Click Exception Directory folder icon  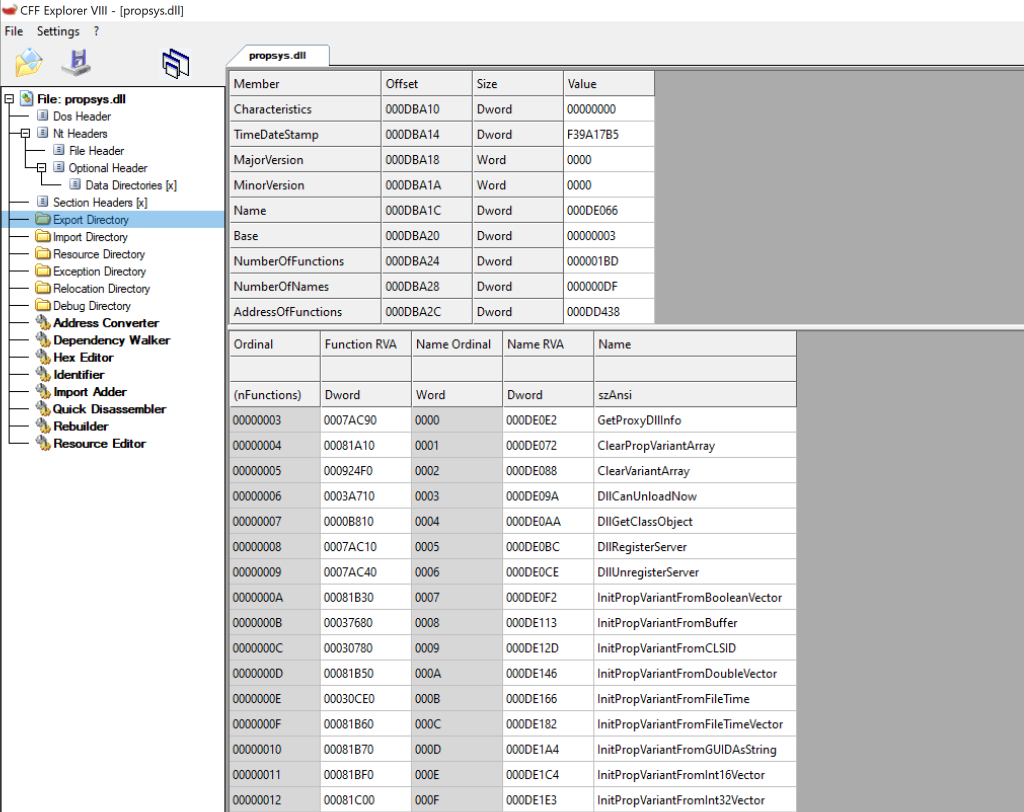click(x=43, y=270)
